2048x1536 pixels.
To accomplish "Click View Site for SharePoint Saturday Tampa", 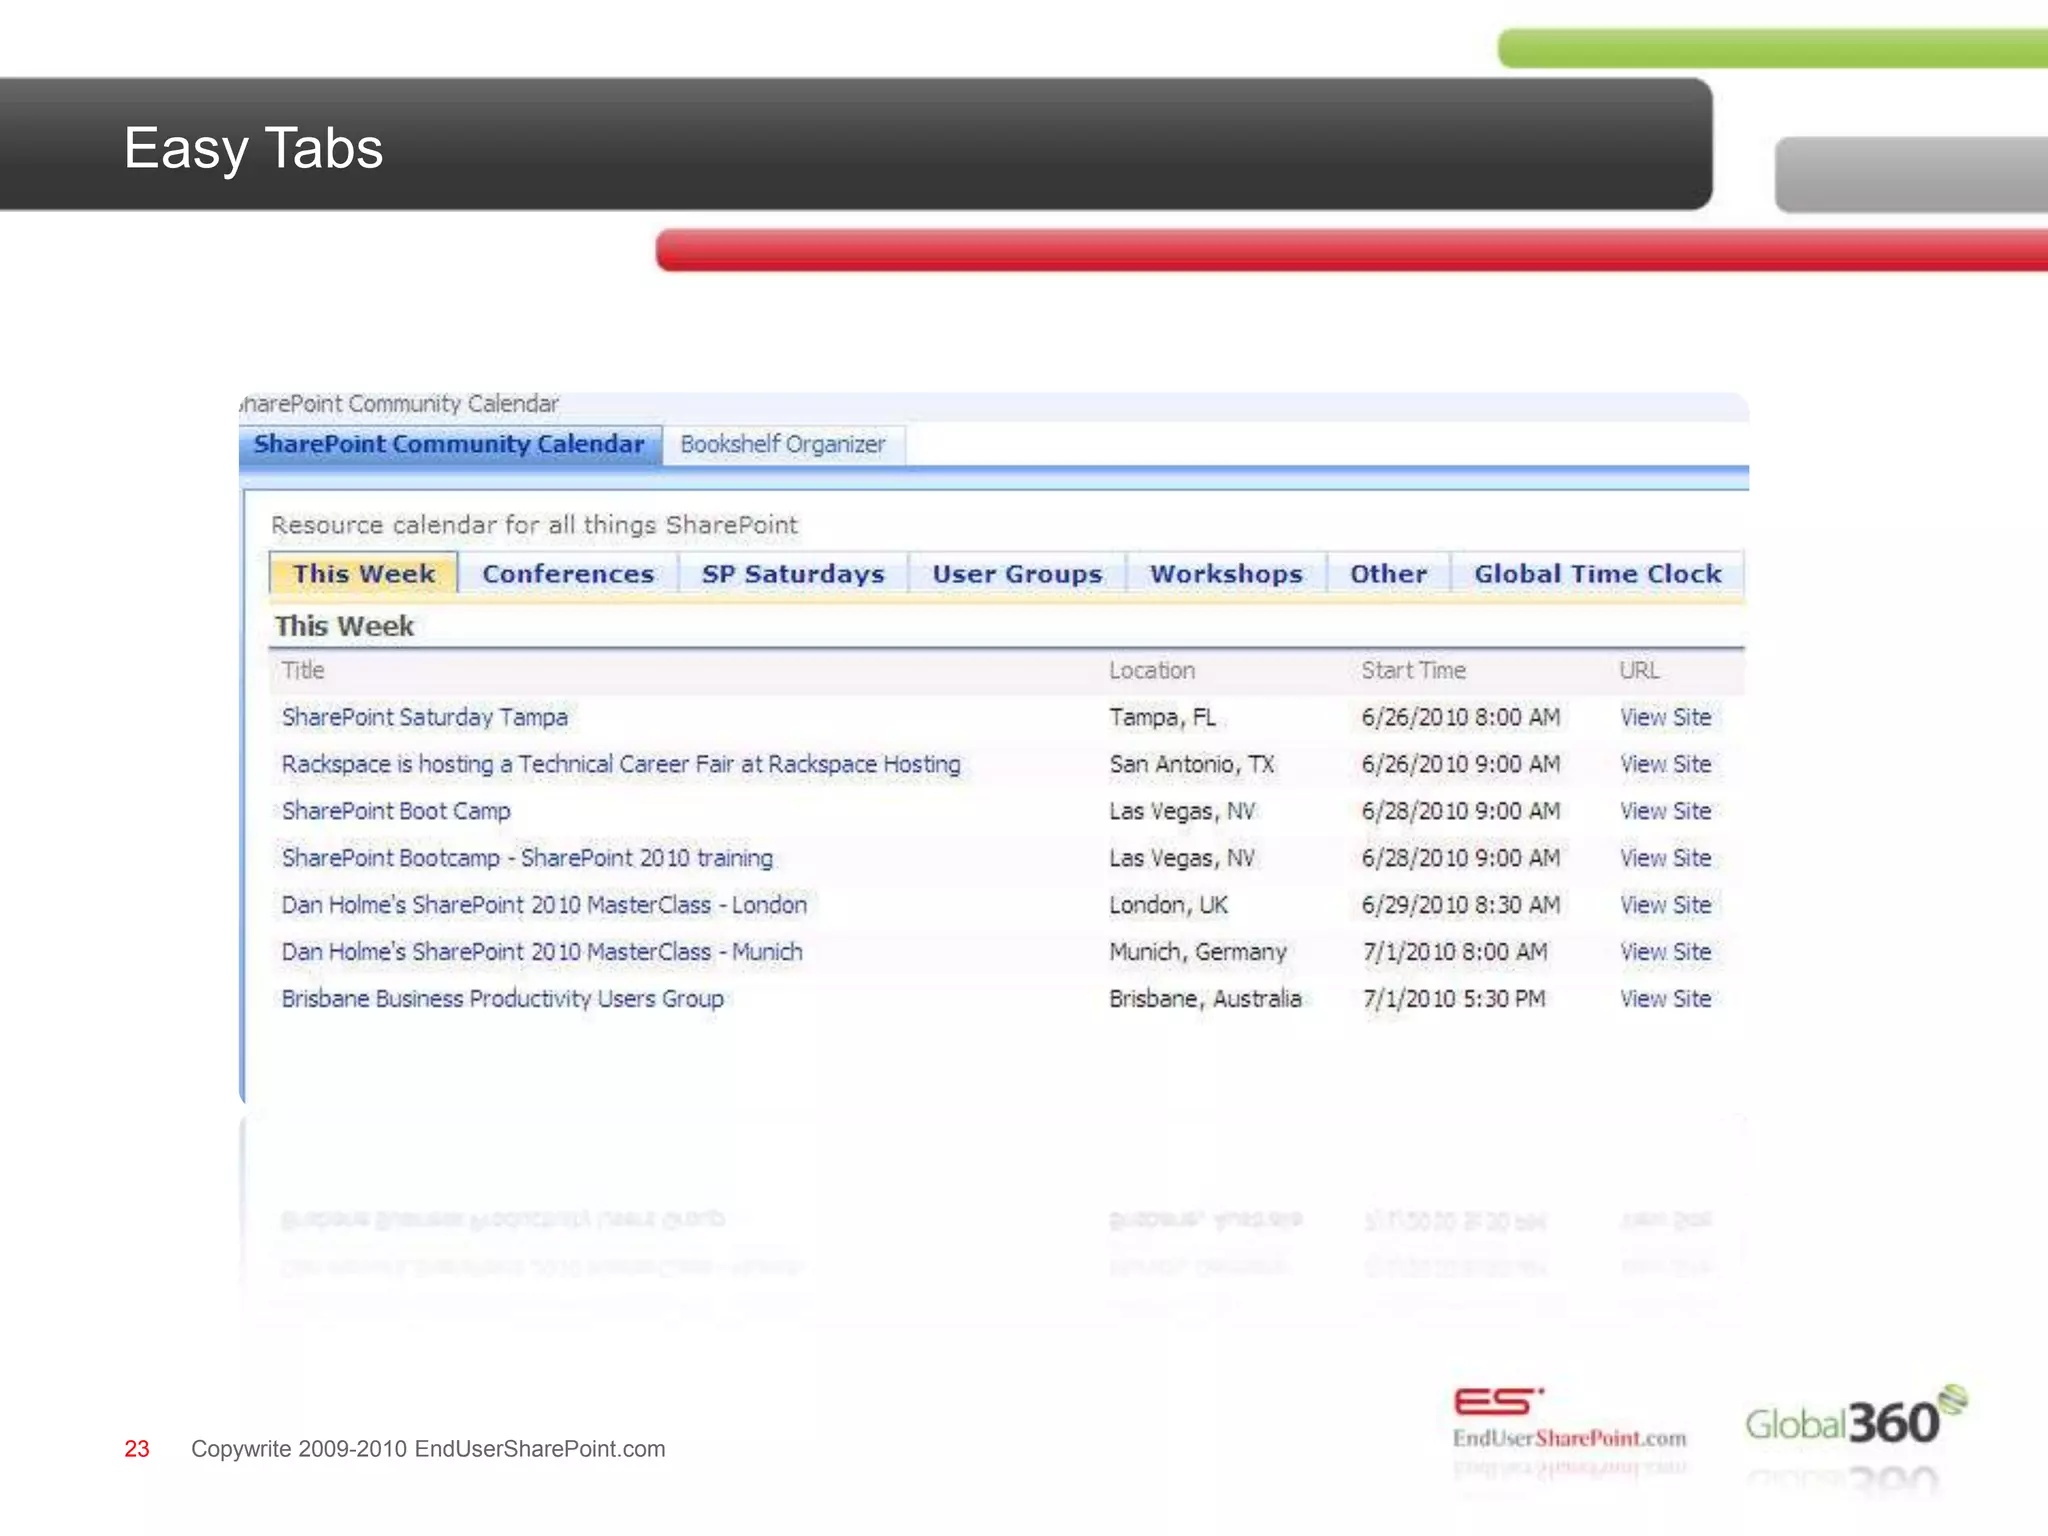I will [x=1665, y=717].
